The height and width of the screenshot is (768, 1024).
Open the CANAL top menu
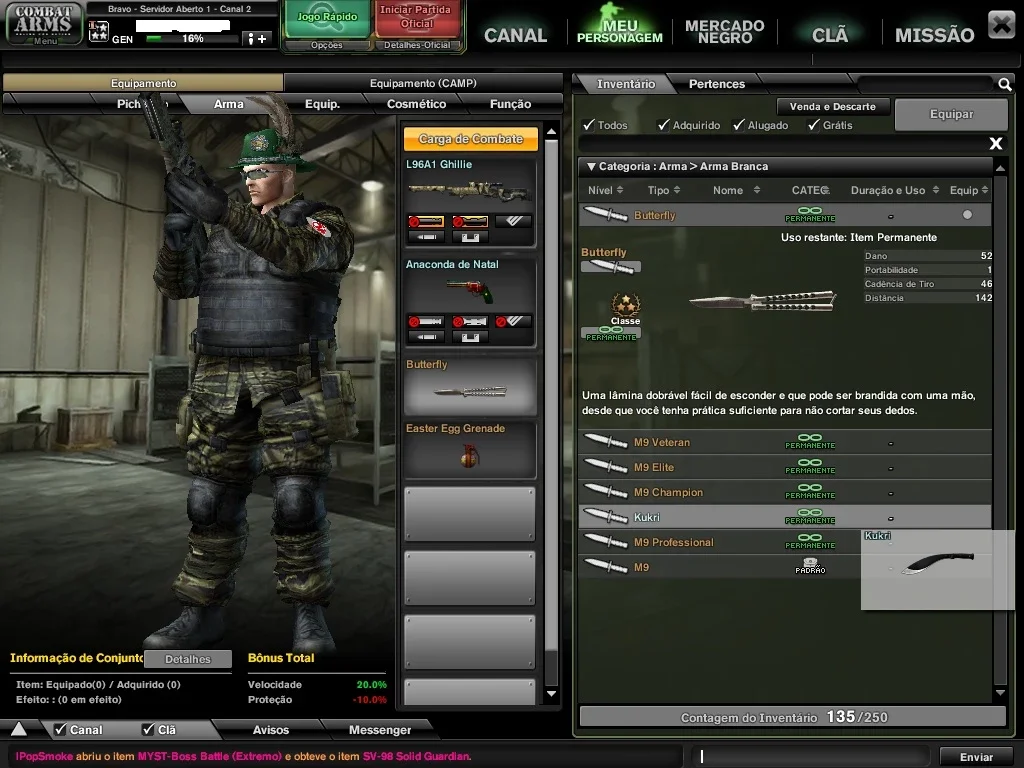pyautogui.click(x=515, y=35)
